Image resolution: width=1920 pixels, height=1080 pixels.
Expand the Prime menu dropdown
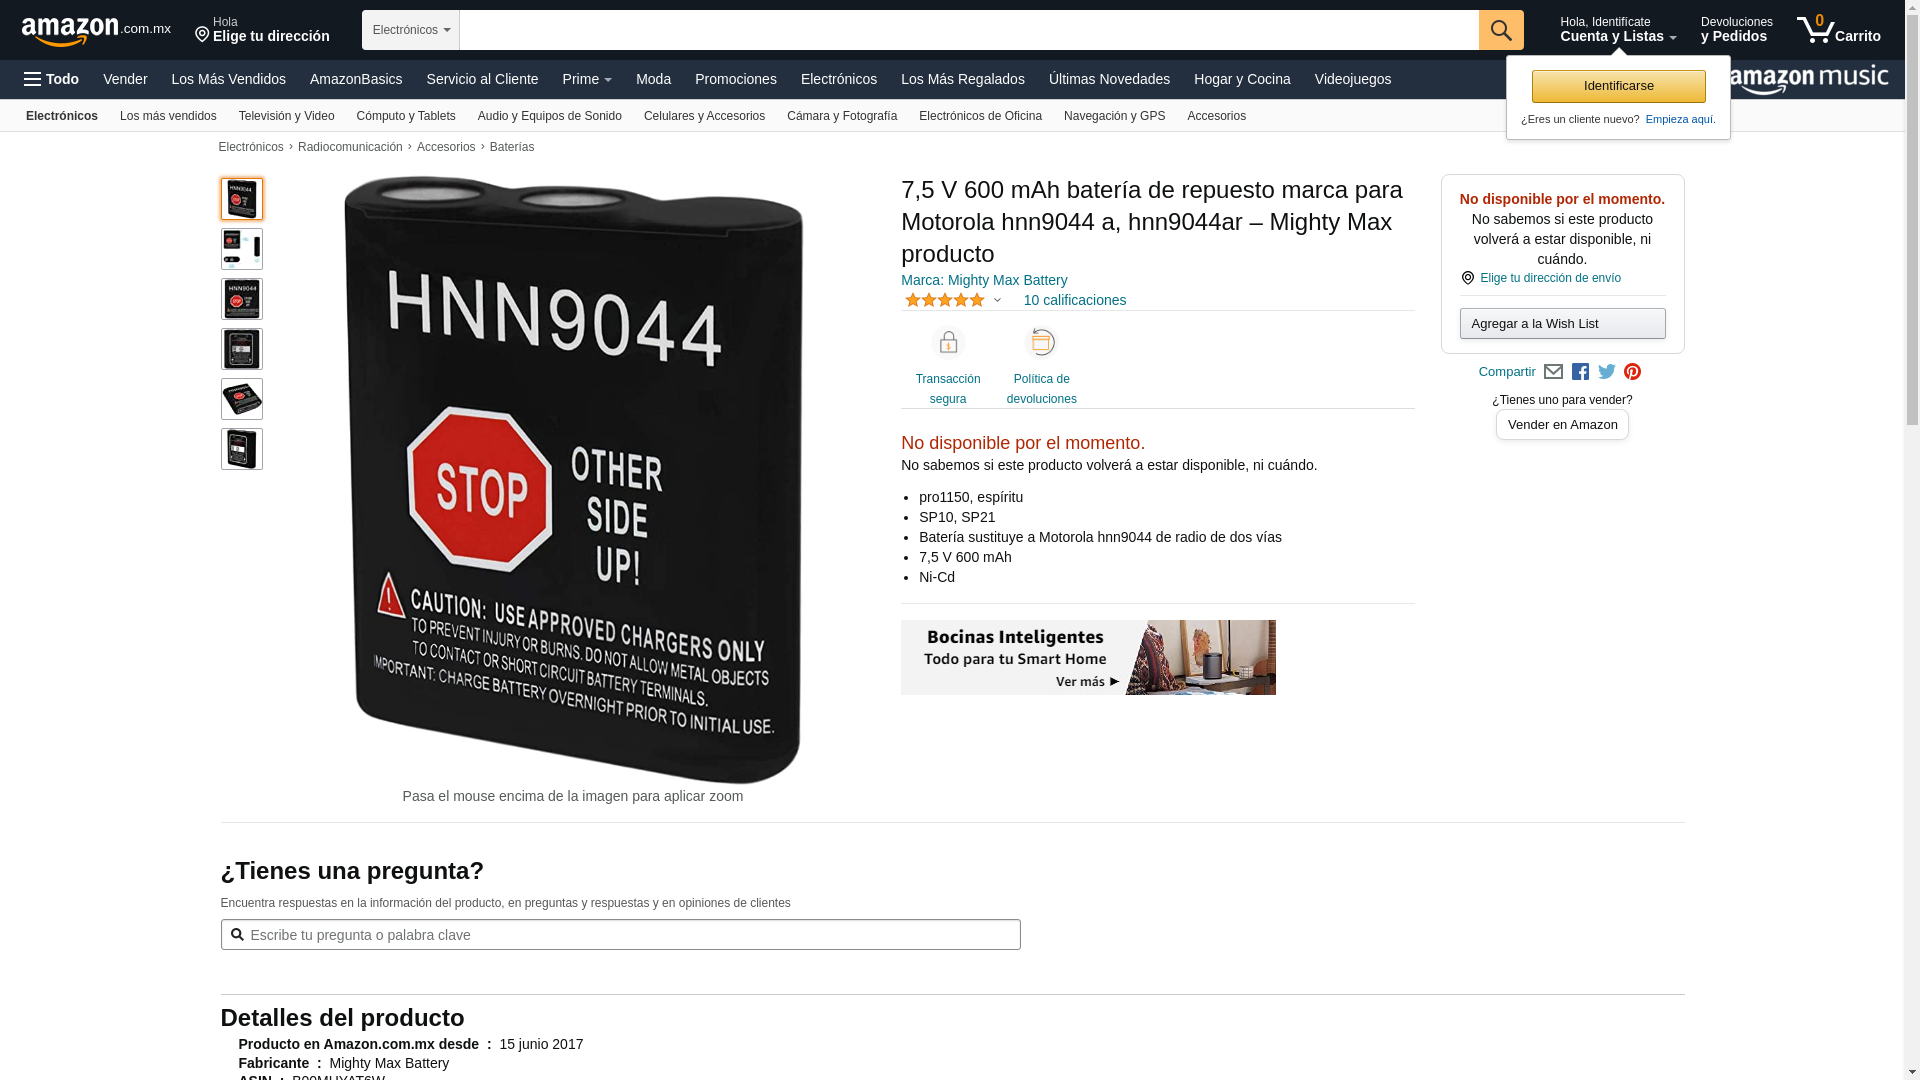(587, 79)
